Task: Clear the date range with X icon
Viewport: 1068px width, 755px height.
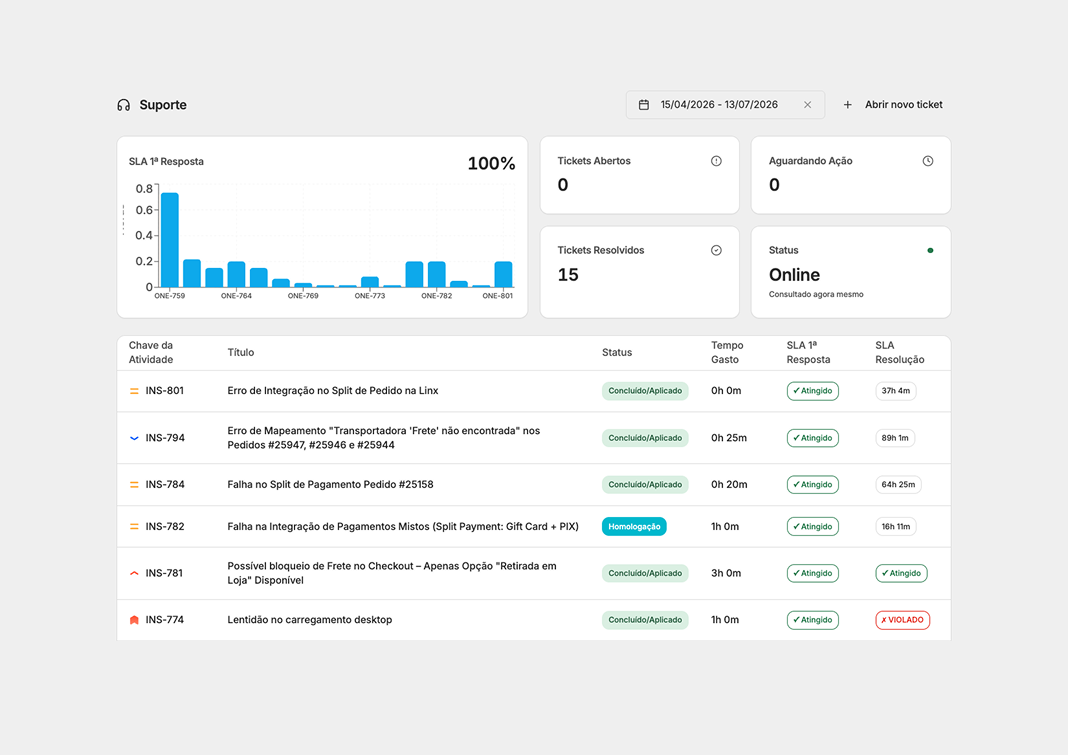Action: (807, 105)
